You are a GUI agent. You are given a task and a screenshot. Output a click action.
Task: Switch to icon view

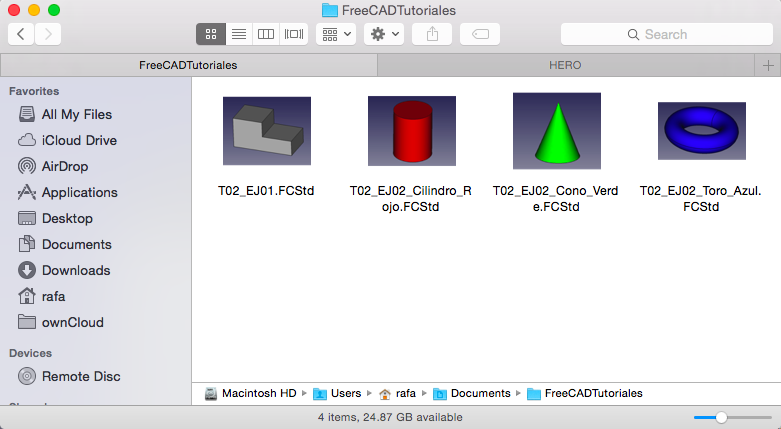click(x=211, y=34)
